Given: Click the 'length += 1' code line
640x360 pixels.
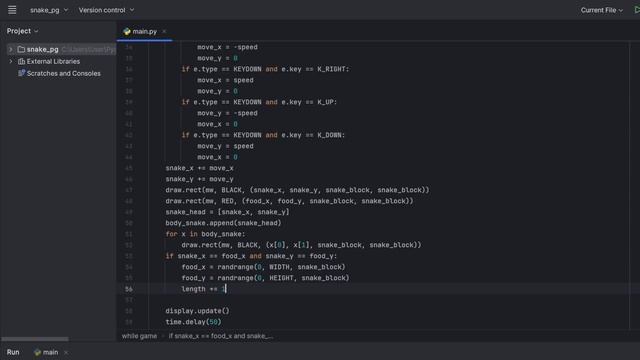Looking at the screenshot, I should [203, 289].
